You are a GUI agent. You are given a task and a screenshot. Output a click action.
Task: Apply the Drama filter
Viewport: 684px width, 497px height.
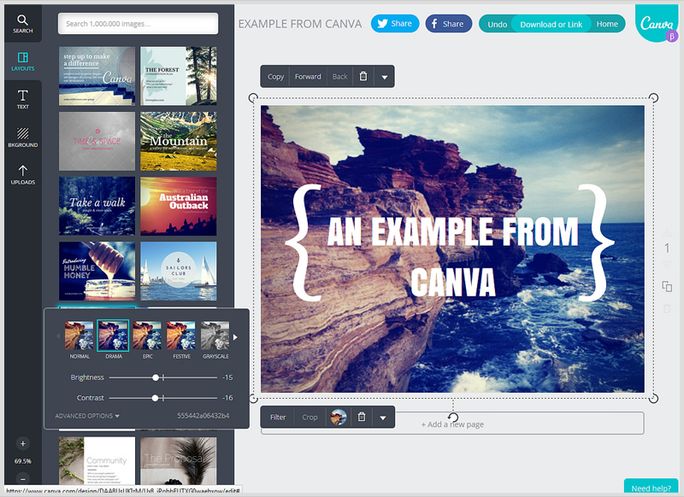click(x=113, y=340)
